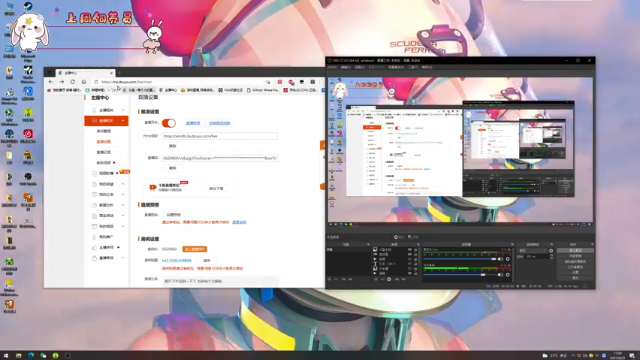The image size is (640, 360).
Task: Open the scene transition dropdown in OBS
Action: tap(533, 250)
